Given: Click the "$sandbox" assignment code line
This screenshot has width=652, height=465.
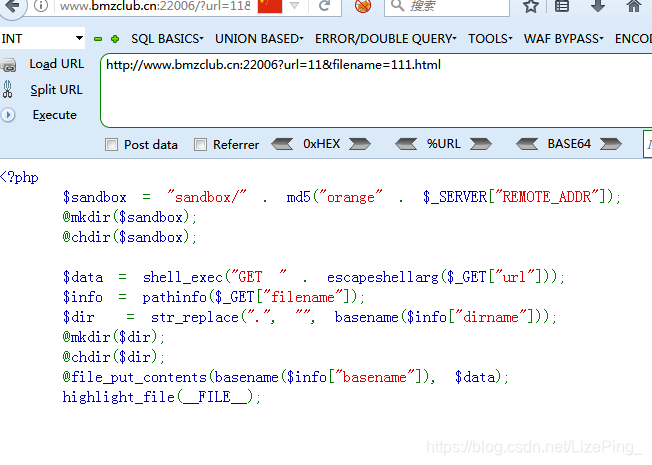Looking at the screenshot, I should click(x=341, y=197).
